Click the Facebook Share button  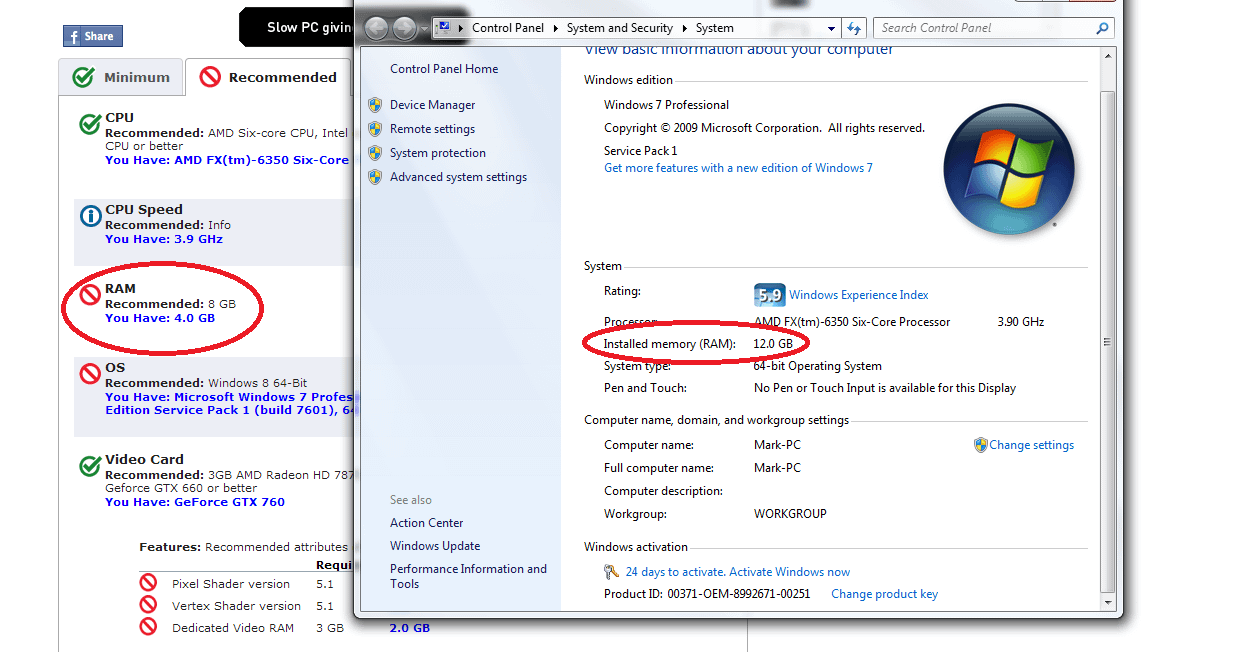point(93,36)
